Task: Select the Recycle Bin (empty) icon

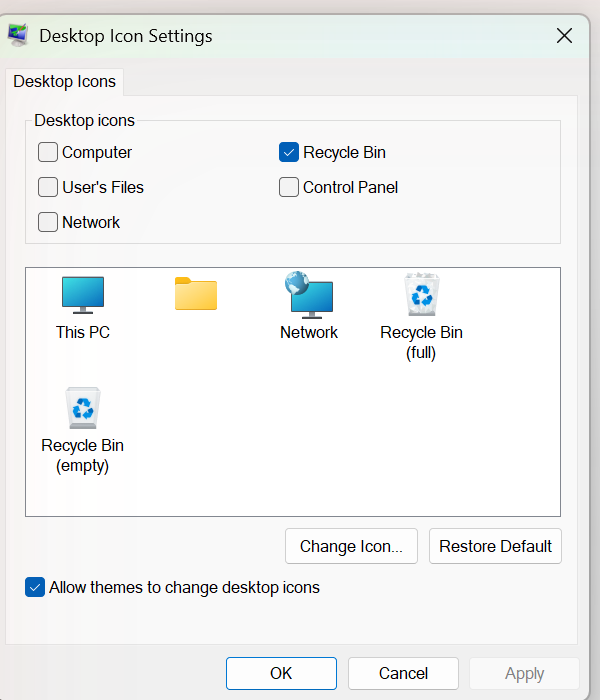Action: point(83,408)
